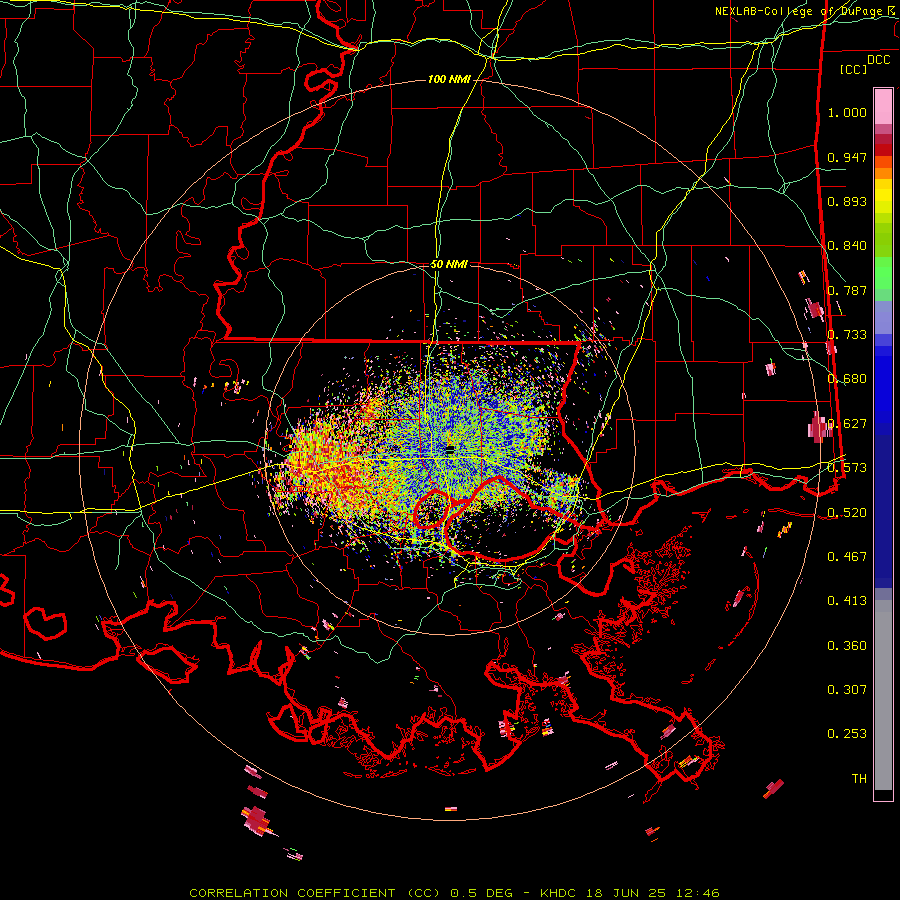Select the 0.573 scale value
The height and width of the screenshot is (900, 900).
point(847,468)
